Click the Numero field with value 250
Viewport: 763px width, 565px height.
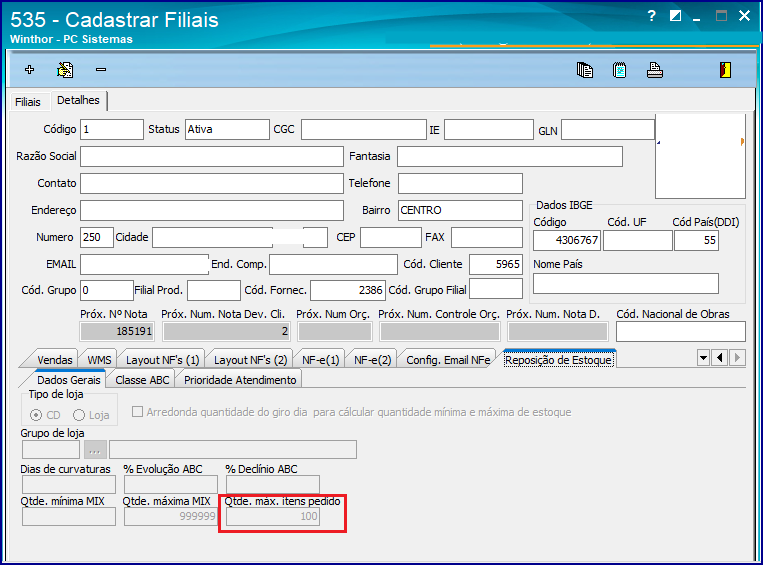[x=97, y=237]
